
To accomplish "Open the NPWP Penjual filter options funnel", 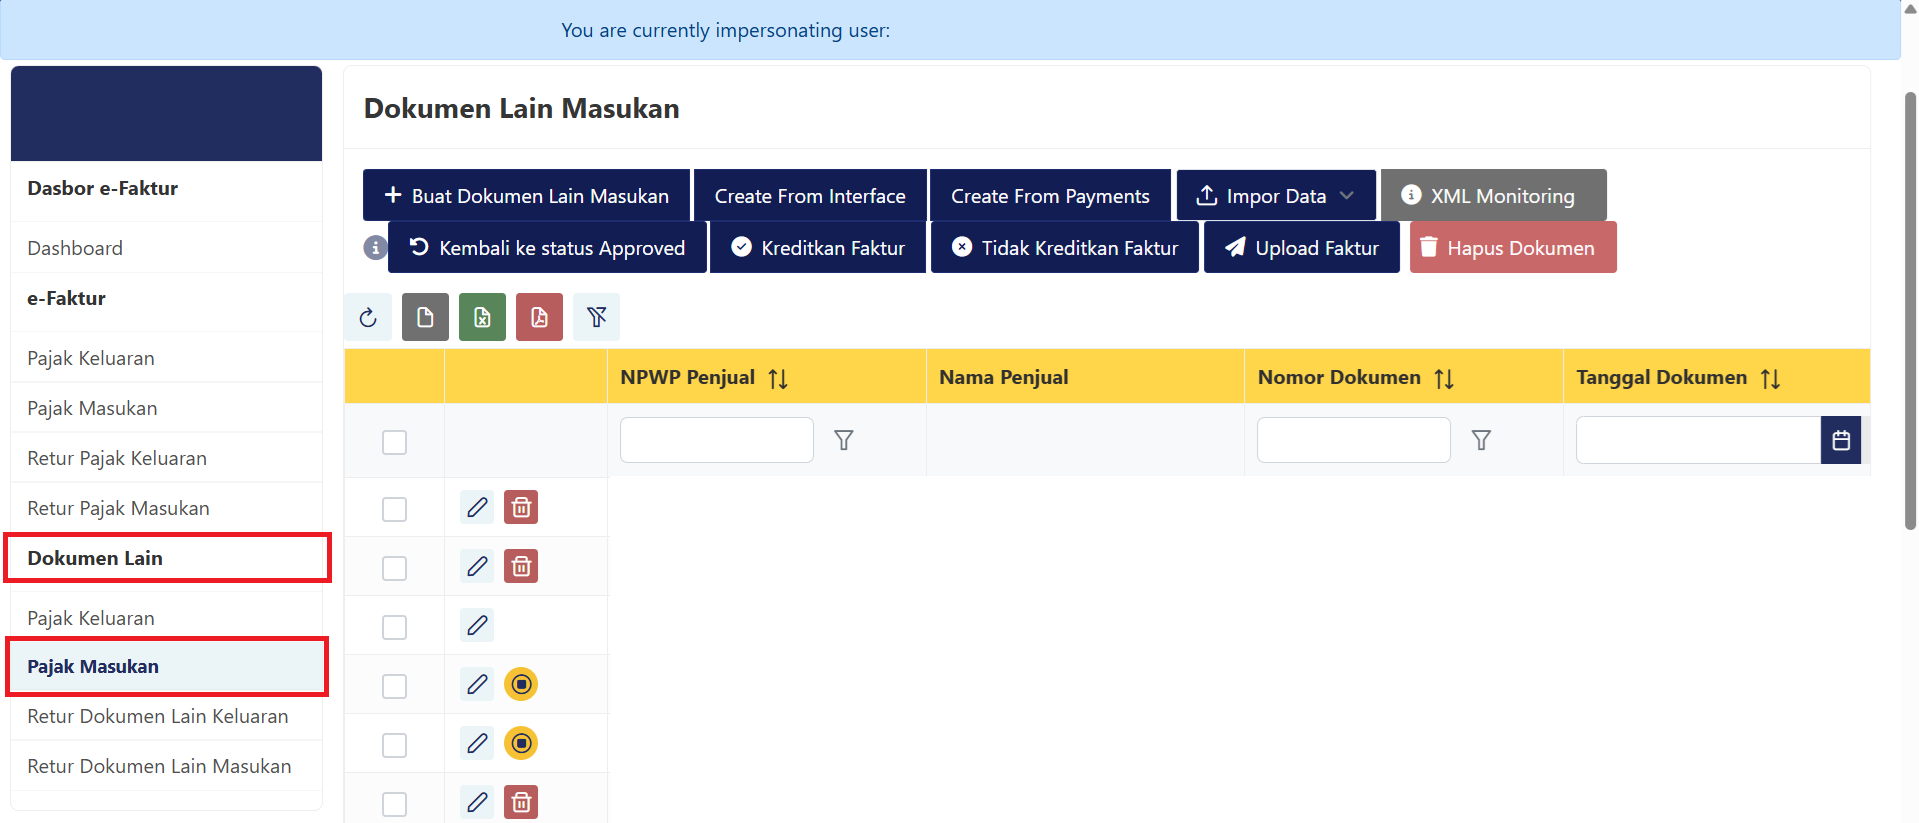I will point(843,440).
